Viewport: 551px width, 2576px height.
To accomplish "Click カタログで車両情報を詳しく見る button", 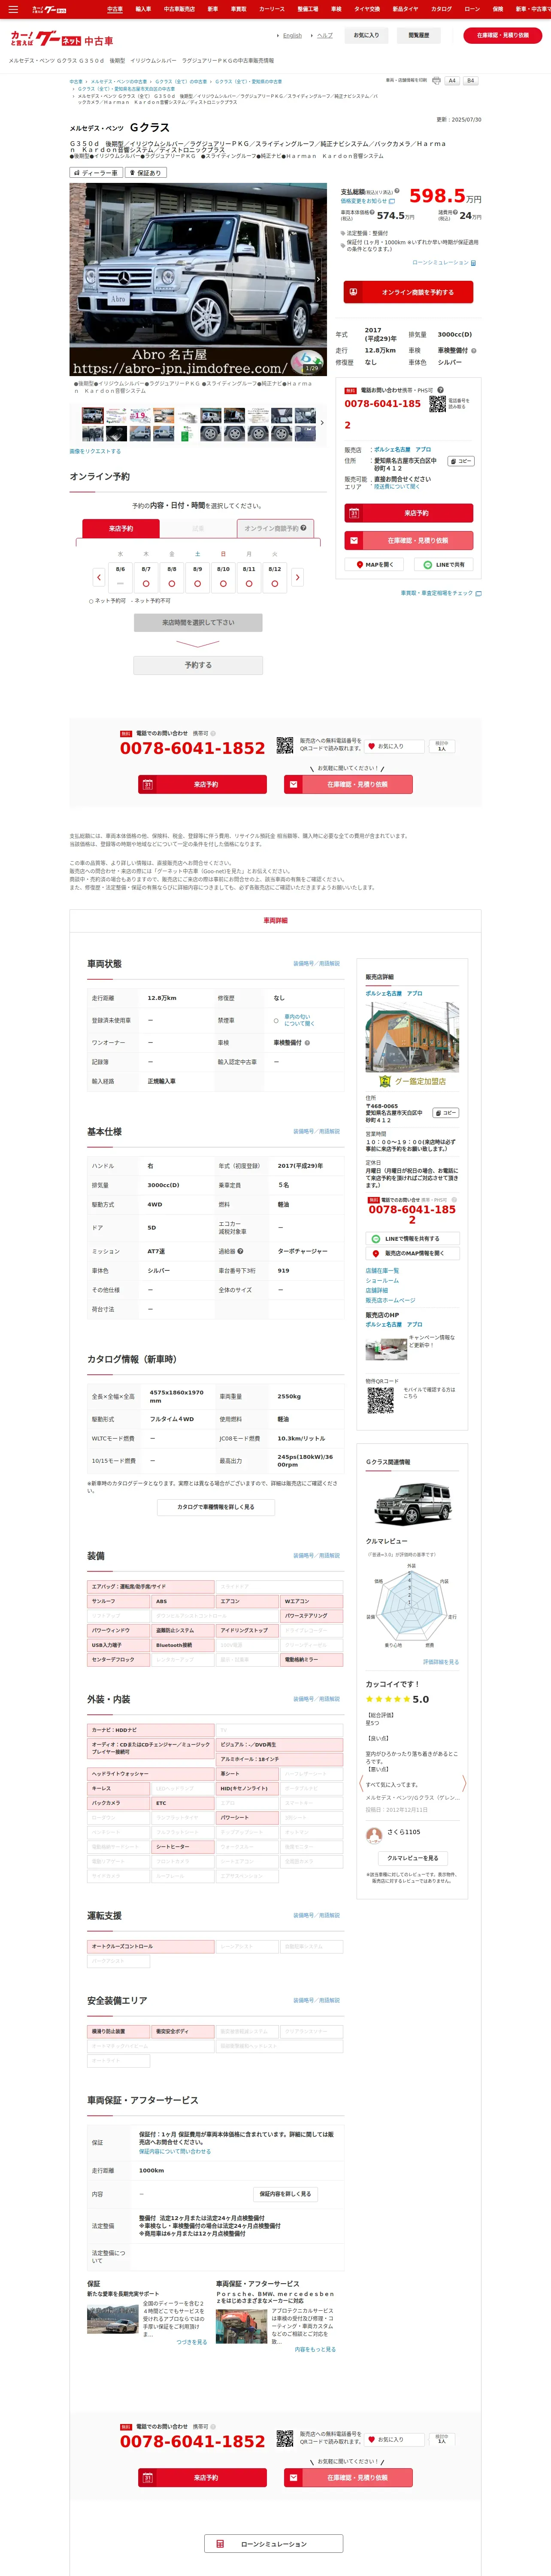I will [x=215, y=1506].
